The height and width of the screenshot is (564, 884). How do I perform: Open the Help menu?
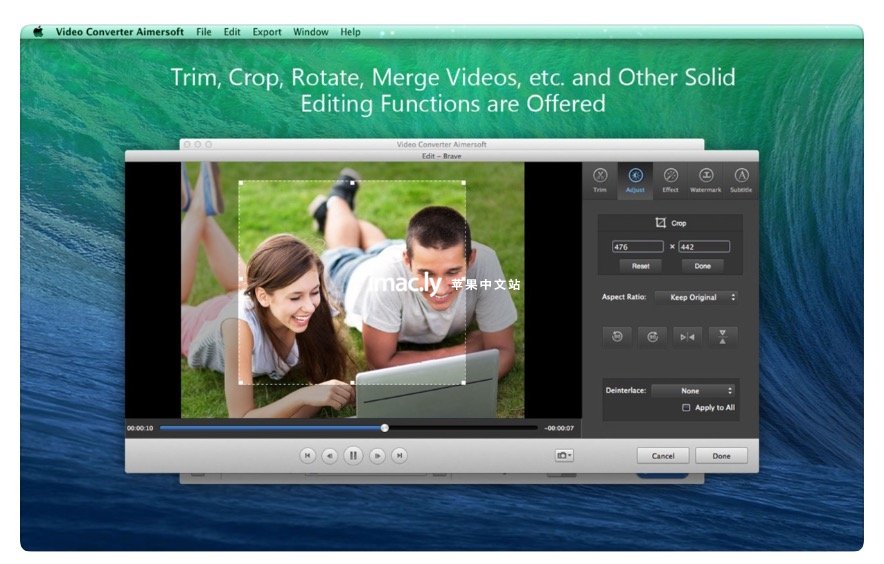pos(350,32)
